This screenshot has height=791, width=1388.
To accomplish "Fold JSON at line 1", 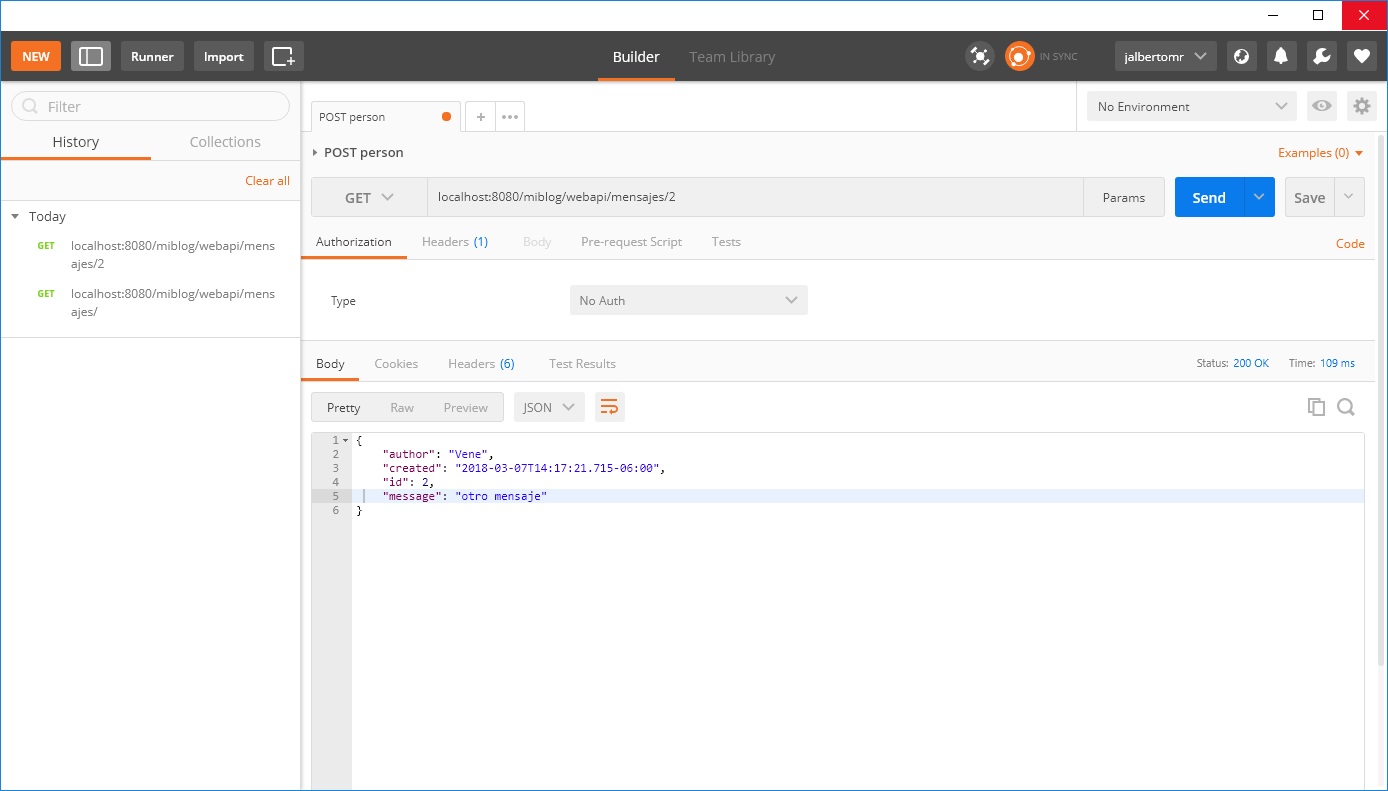I will coord(345,440).
